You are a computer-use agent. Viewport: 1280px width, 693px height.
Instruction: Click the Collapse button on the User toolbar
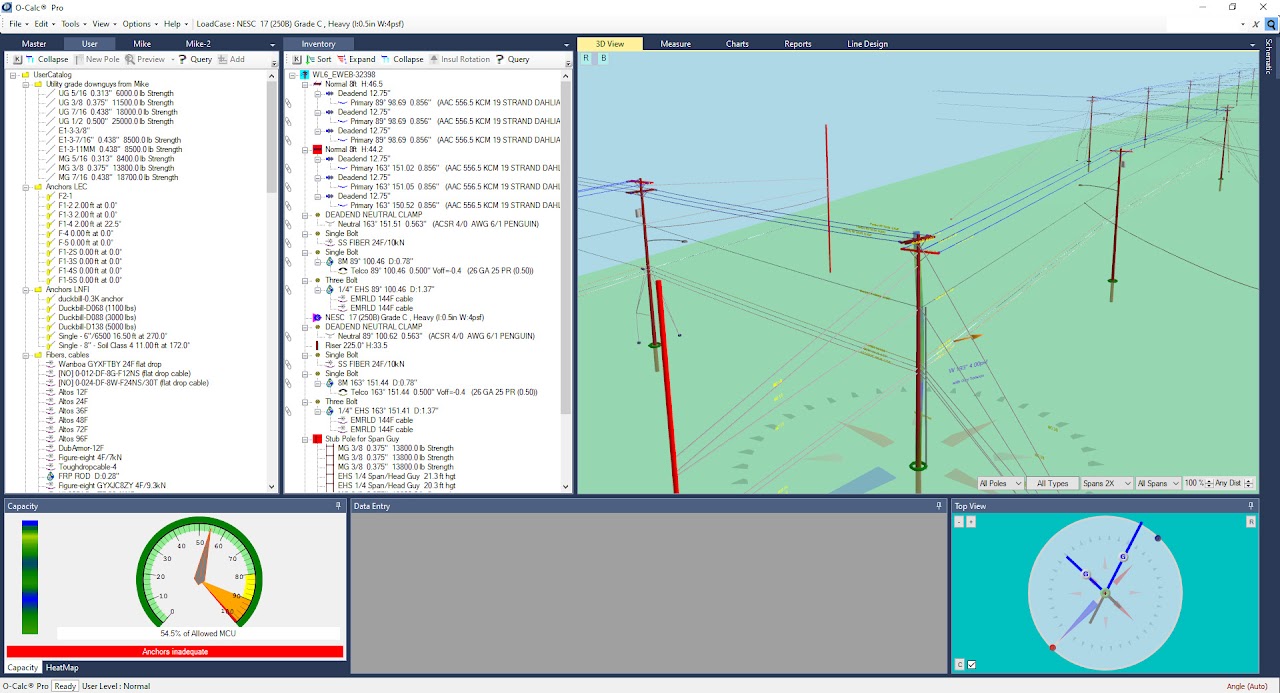[46, 59]
